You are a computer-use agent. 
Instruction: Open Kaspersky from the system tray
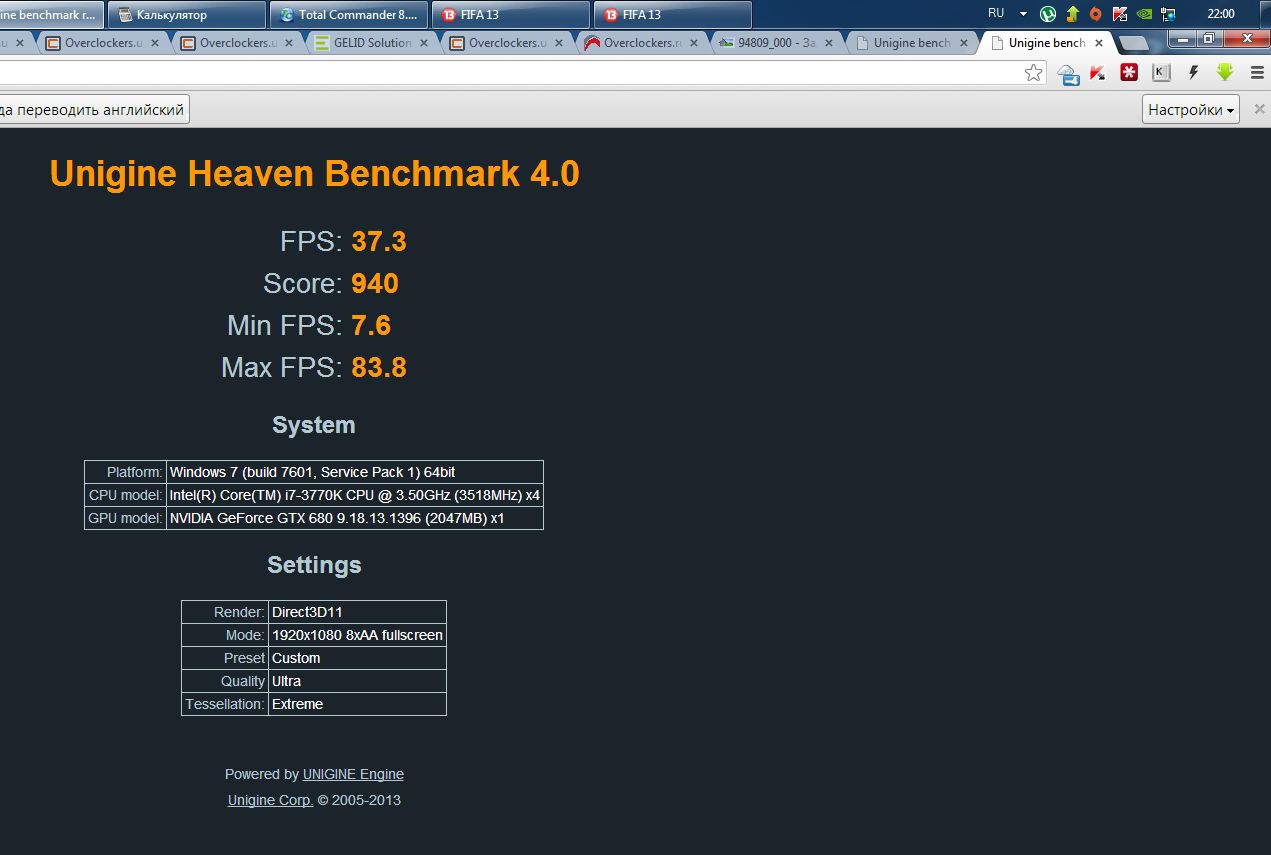tap(1120, 14)
